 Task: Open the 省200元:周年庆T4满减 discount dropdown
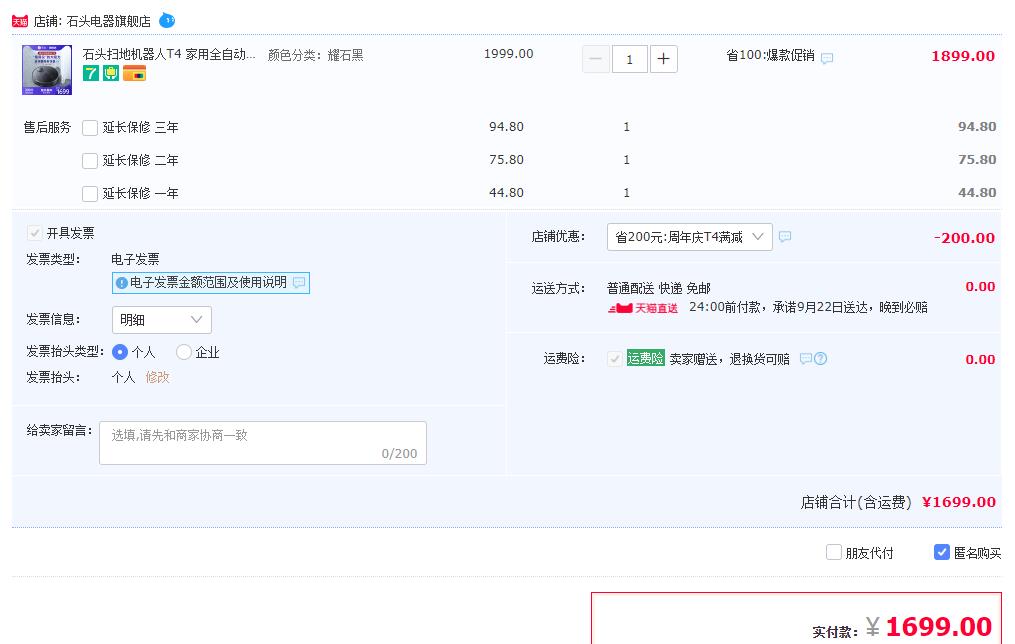[x=690, y=237]
